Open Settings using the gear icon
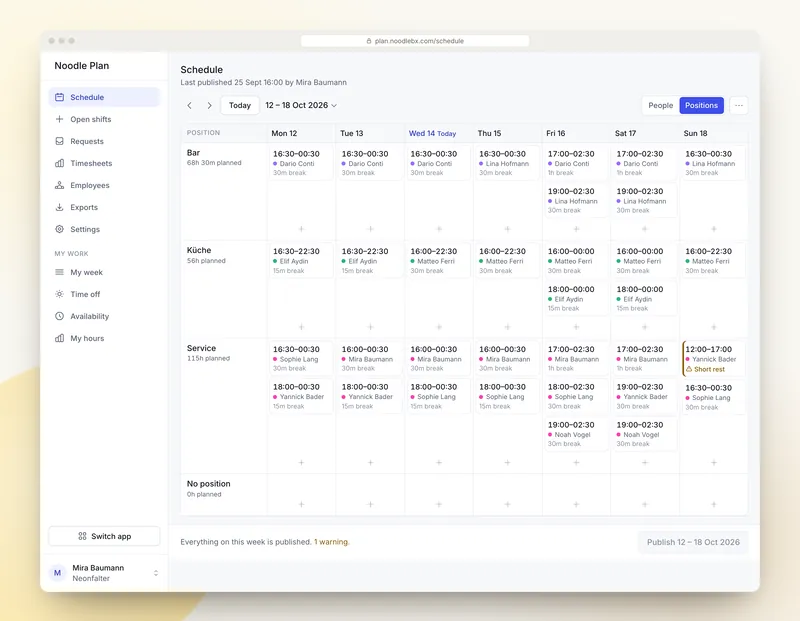Image resolution: width=800 pixels, height=621 pixels. [x=60, y=229]
